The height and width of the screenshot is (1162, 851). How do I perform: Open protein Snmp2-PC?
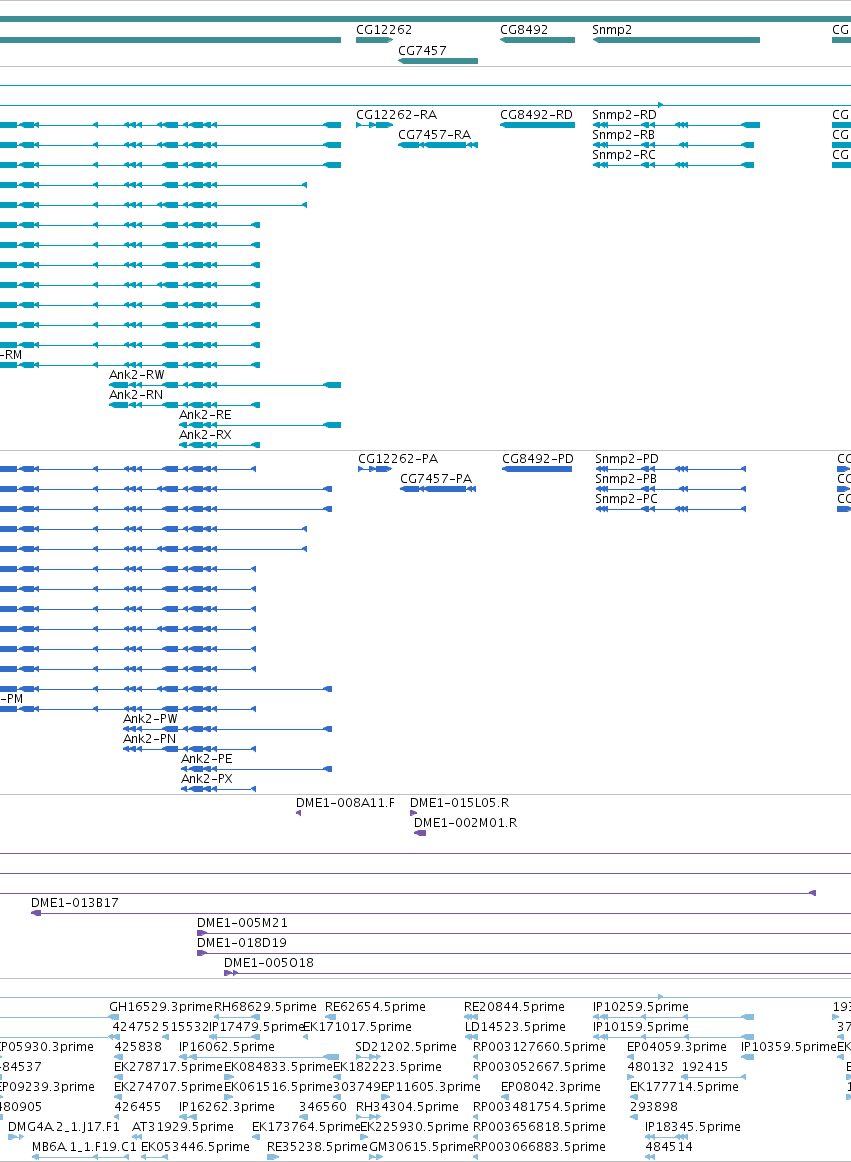click(x=626, y=499)
